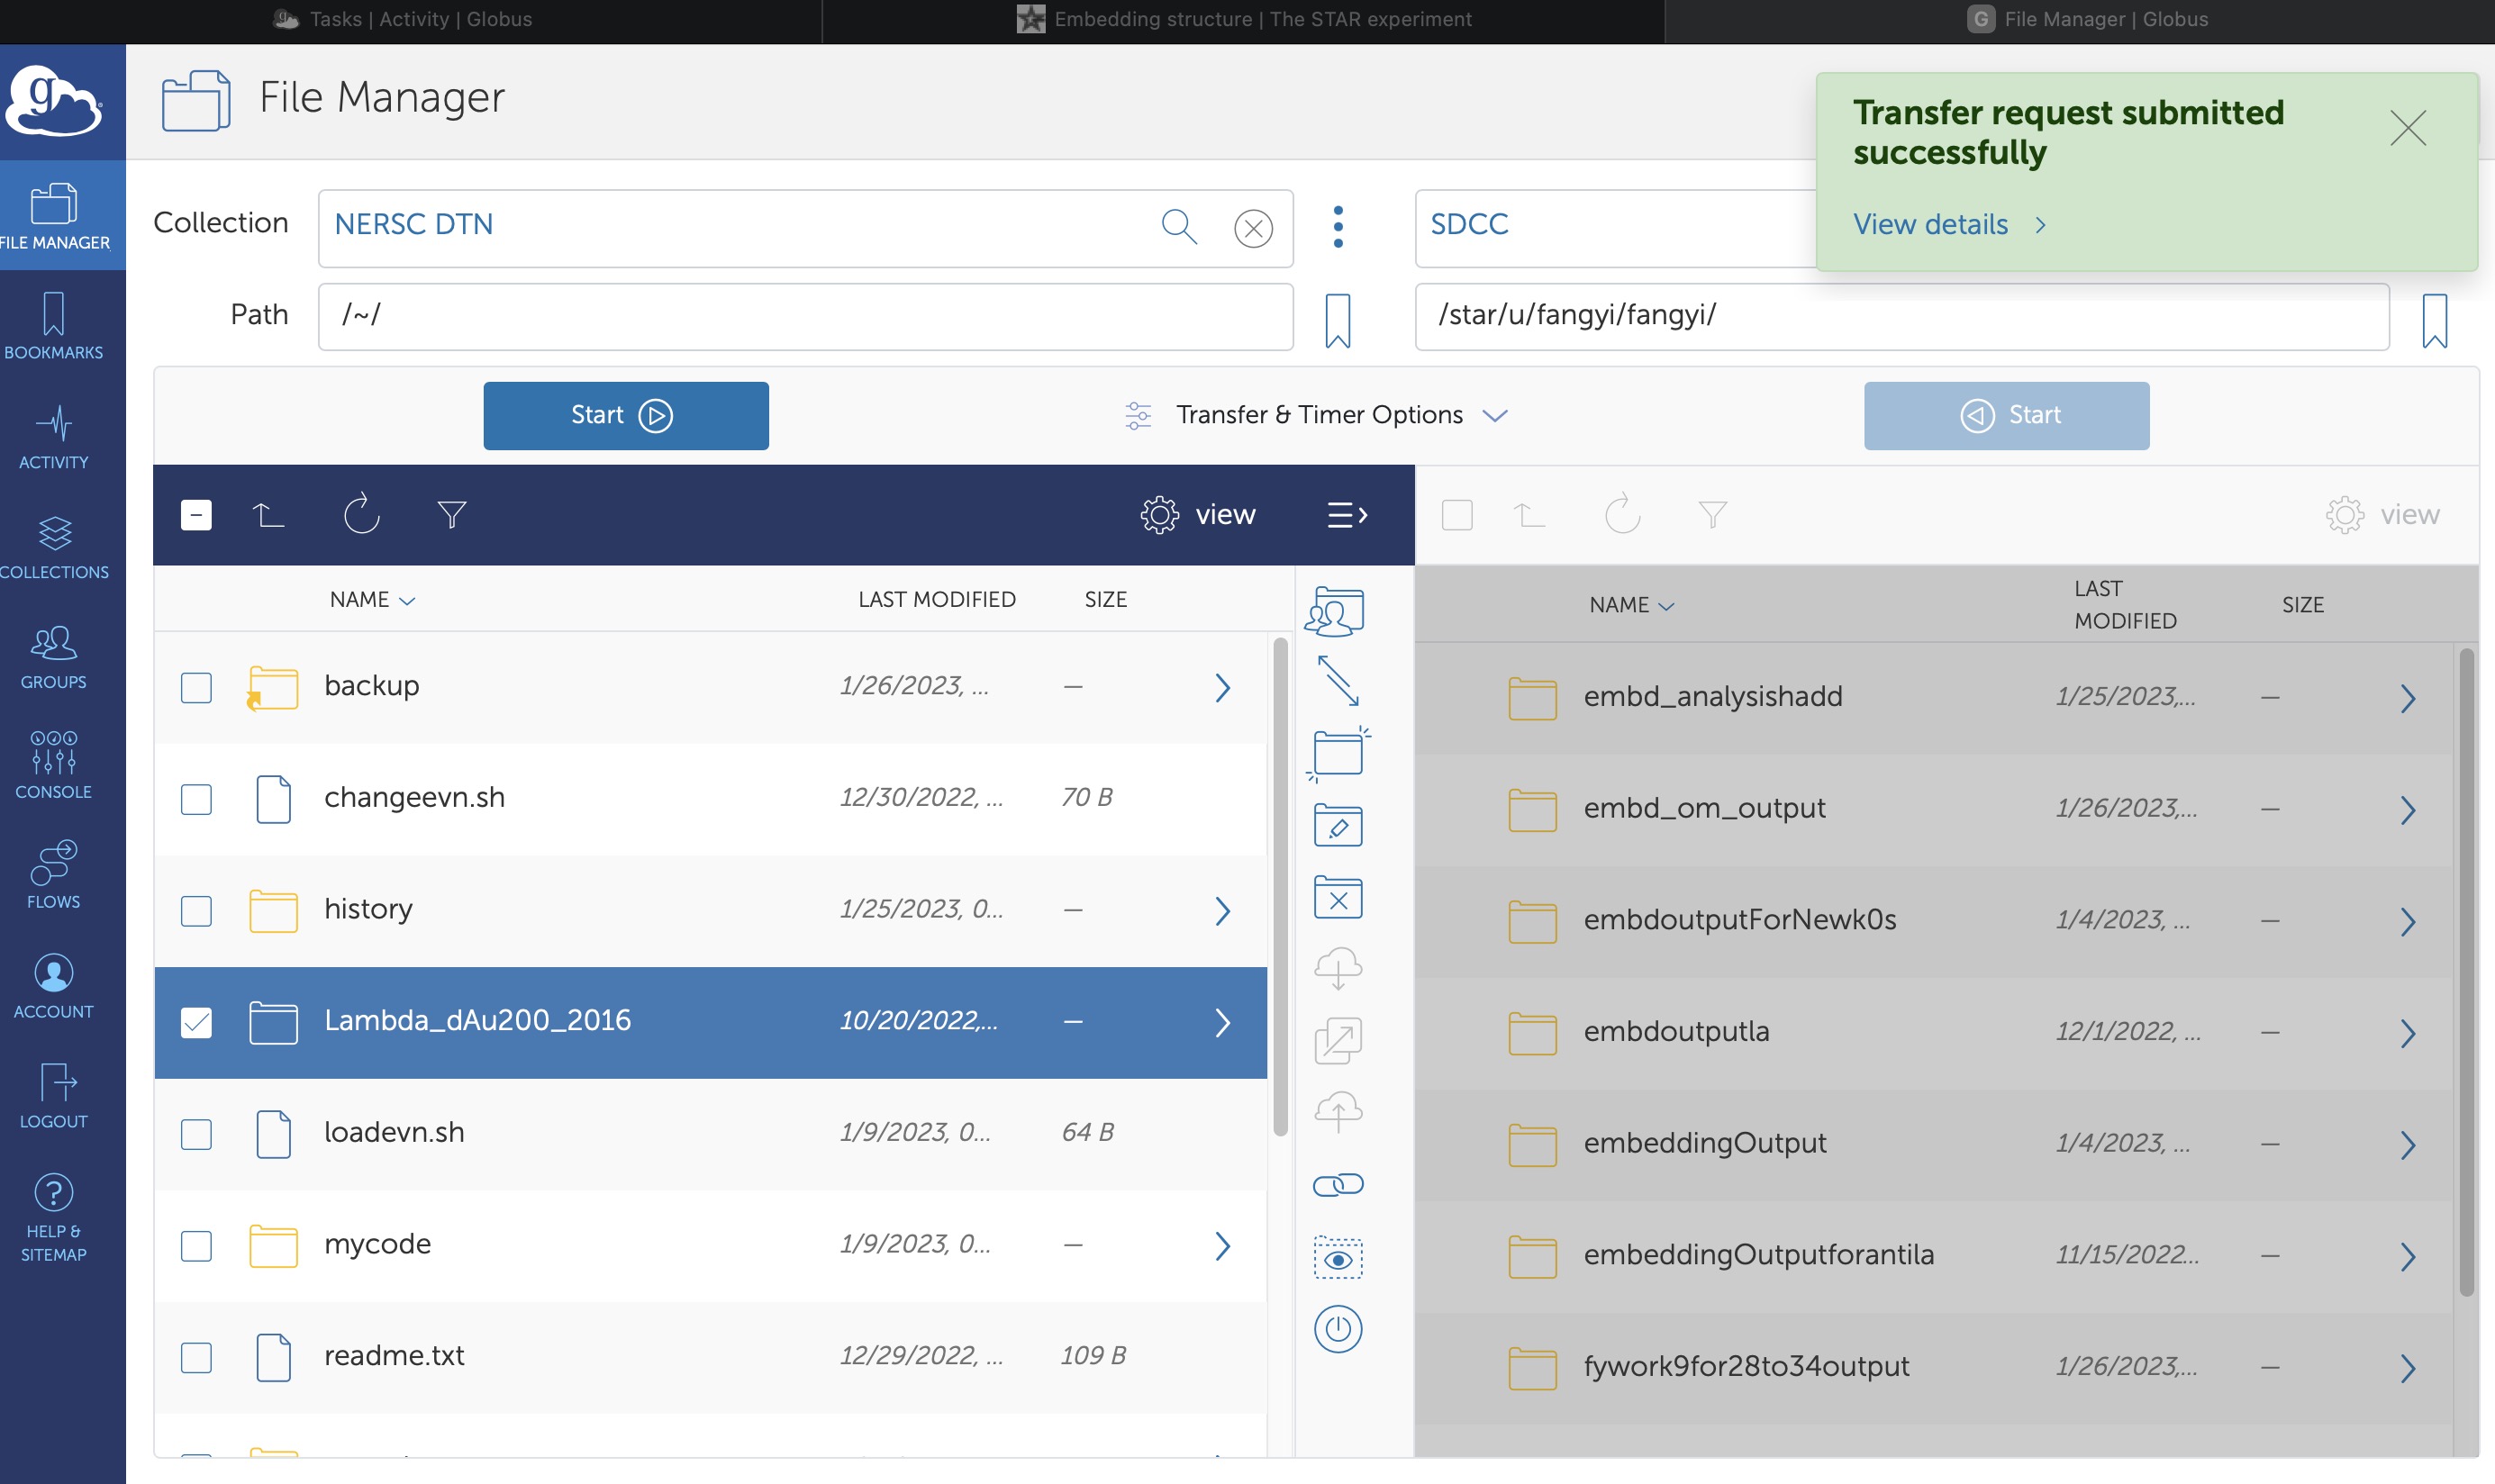Check the readme.txt checkbox
Screen dimensions: 2495x1484
pos(196,1357)
